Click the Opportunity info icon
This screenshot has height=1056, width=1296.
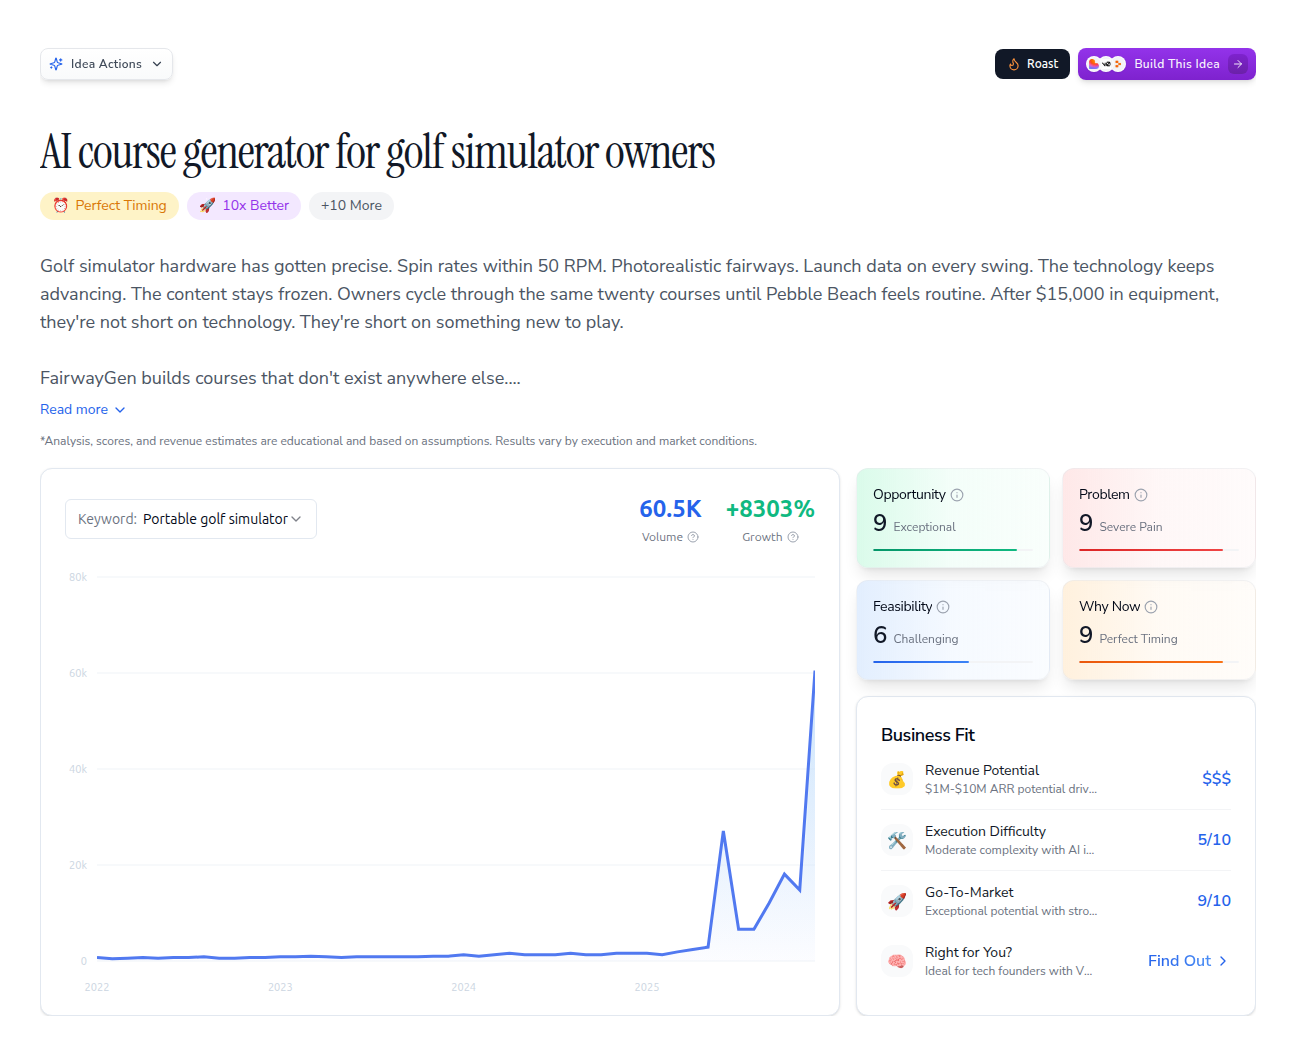click(x=957, y=495)
